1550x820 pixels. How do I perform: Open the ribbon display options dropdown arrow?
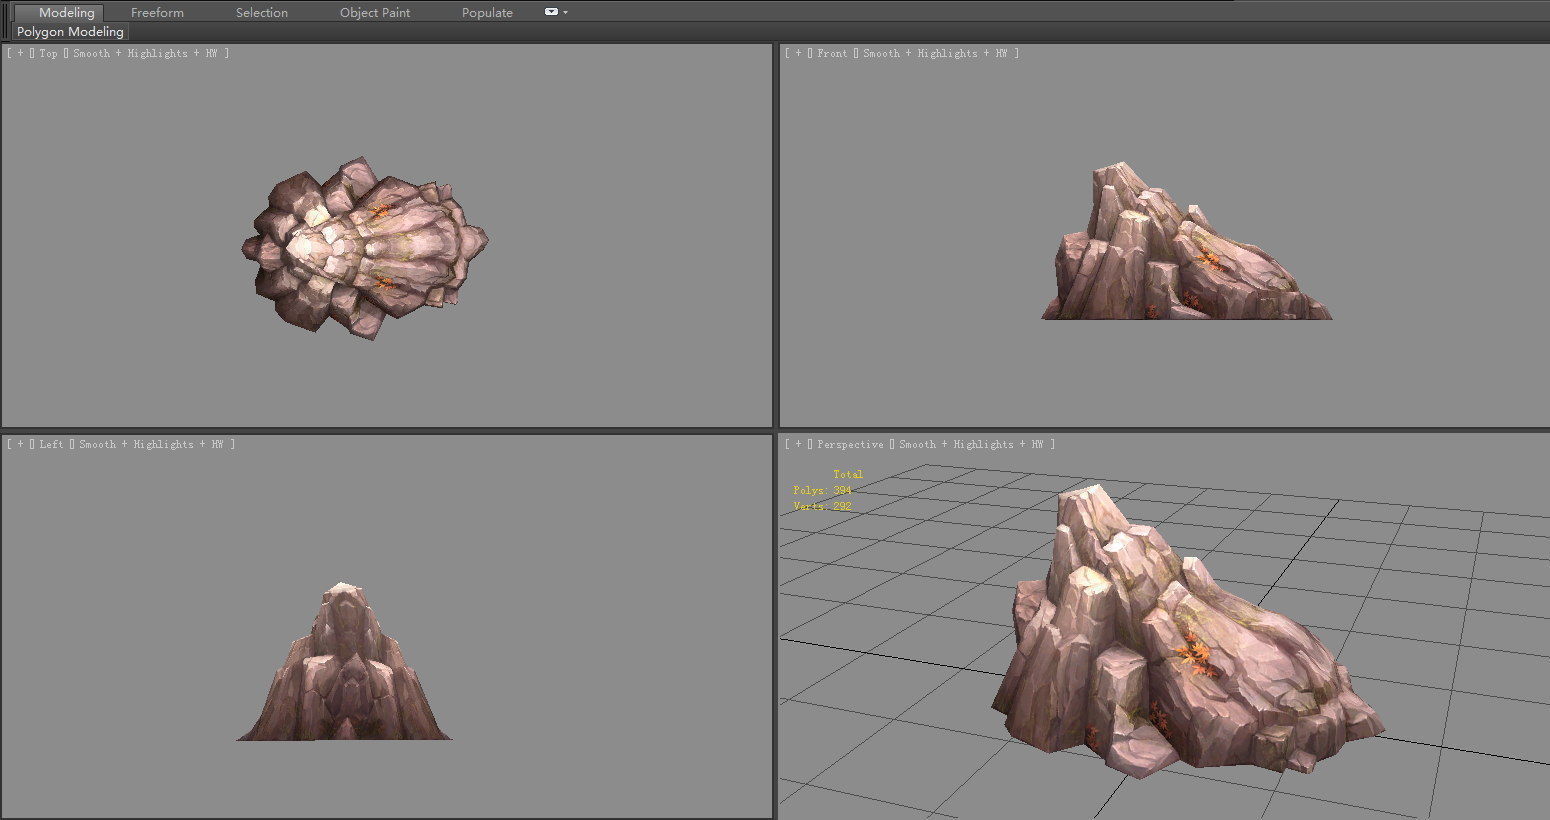(x=565, y=13)
